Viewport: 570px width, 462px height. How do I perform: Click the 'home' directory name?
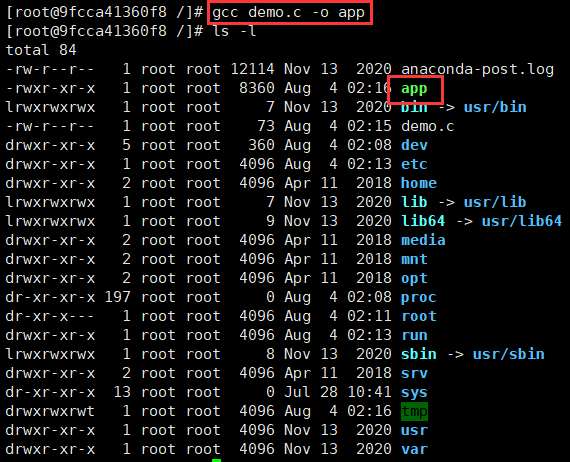[x=419, y=183]
